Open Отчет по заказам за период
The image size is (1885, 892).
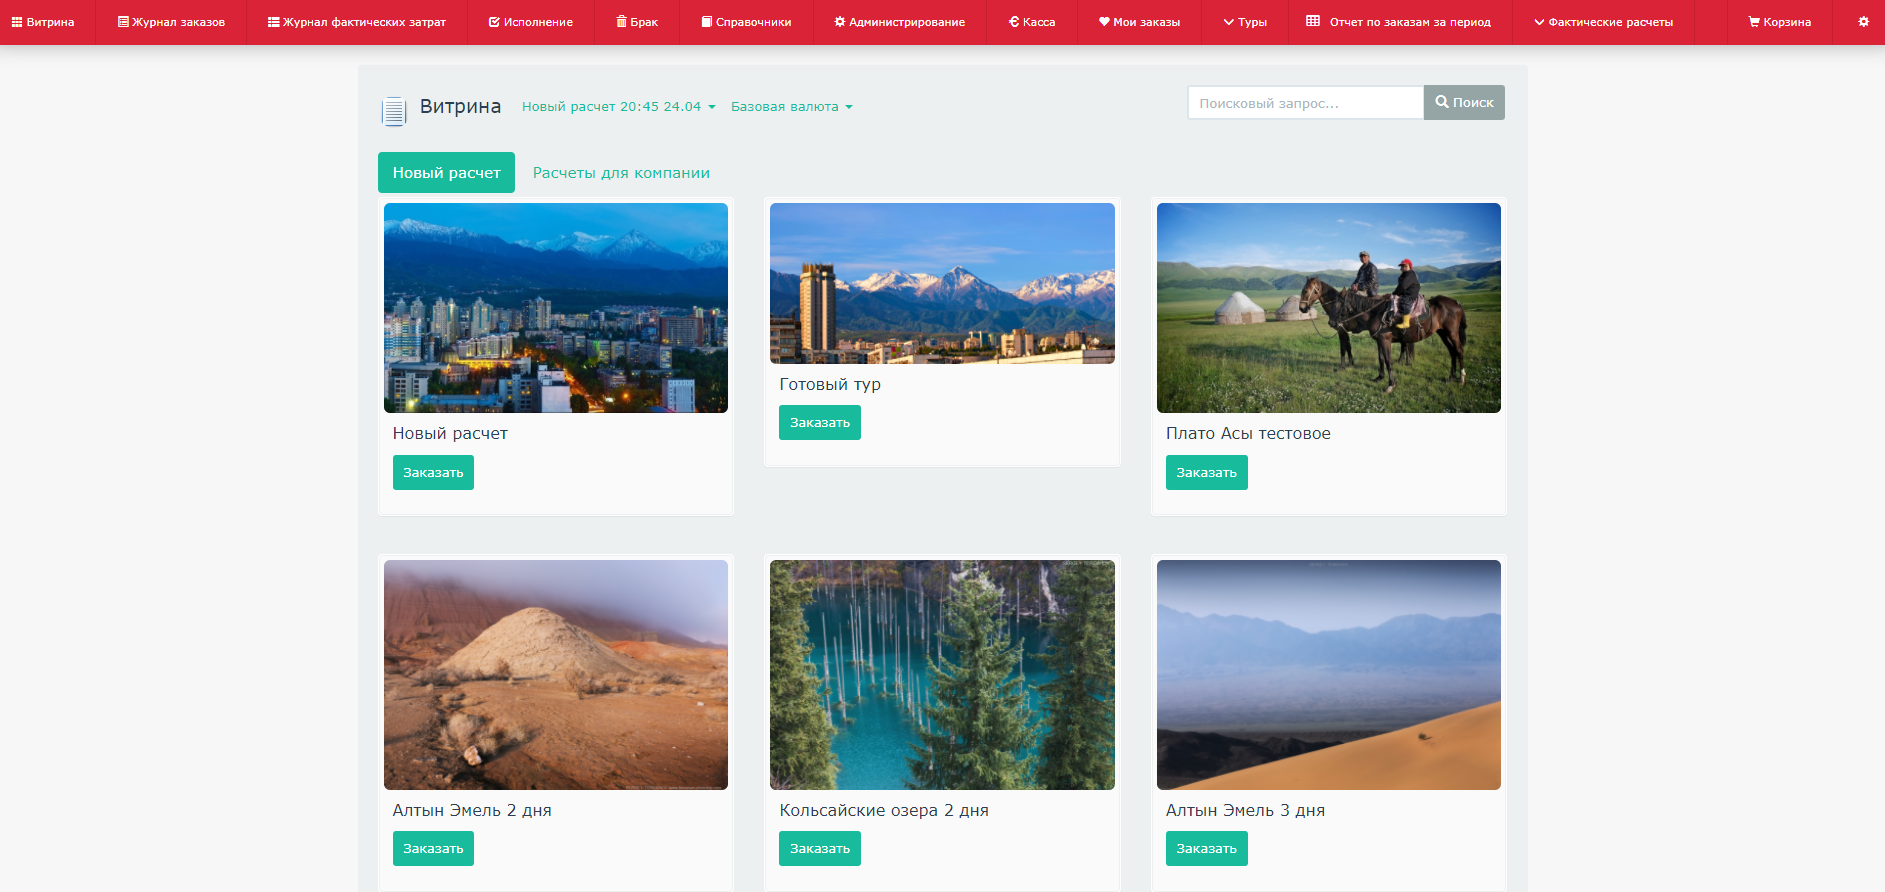click(1399, 22)
